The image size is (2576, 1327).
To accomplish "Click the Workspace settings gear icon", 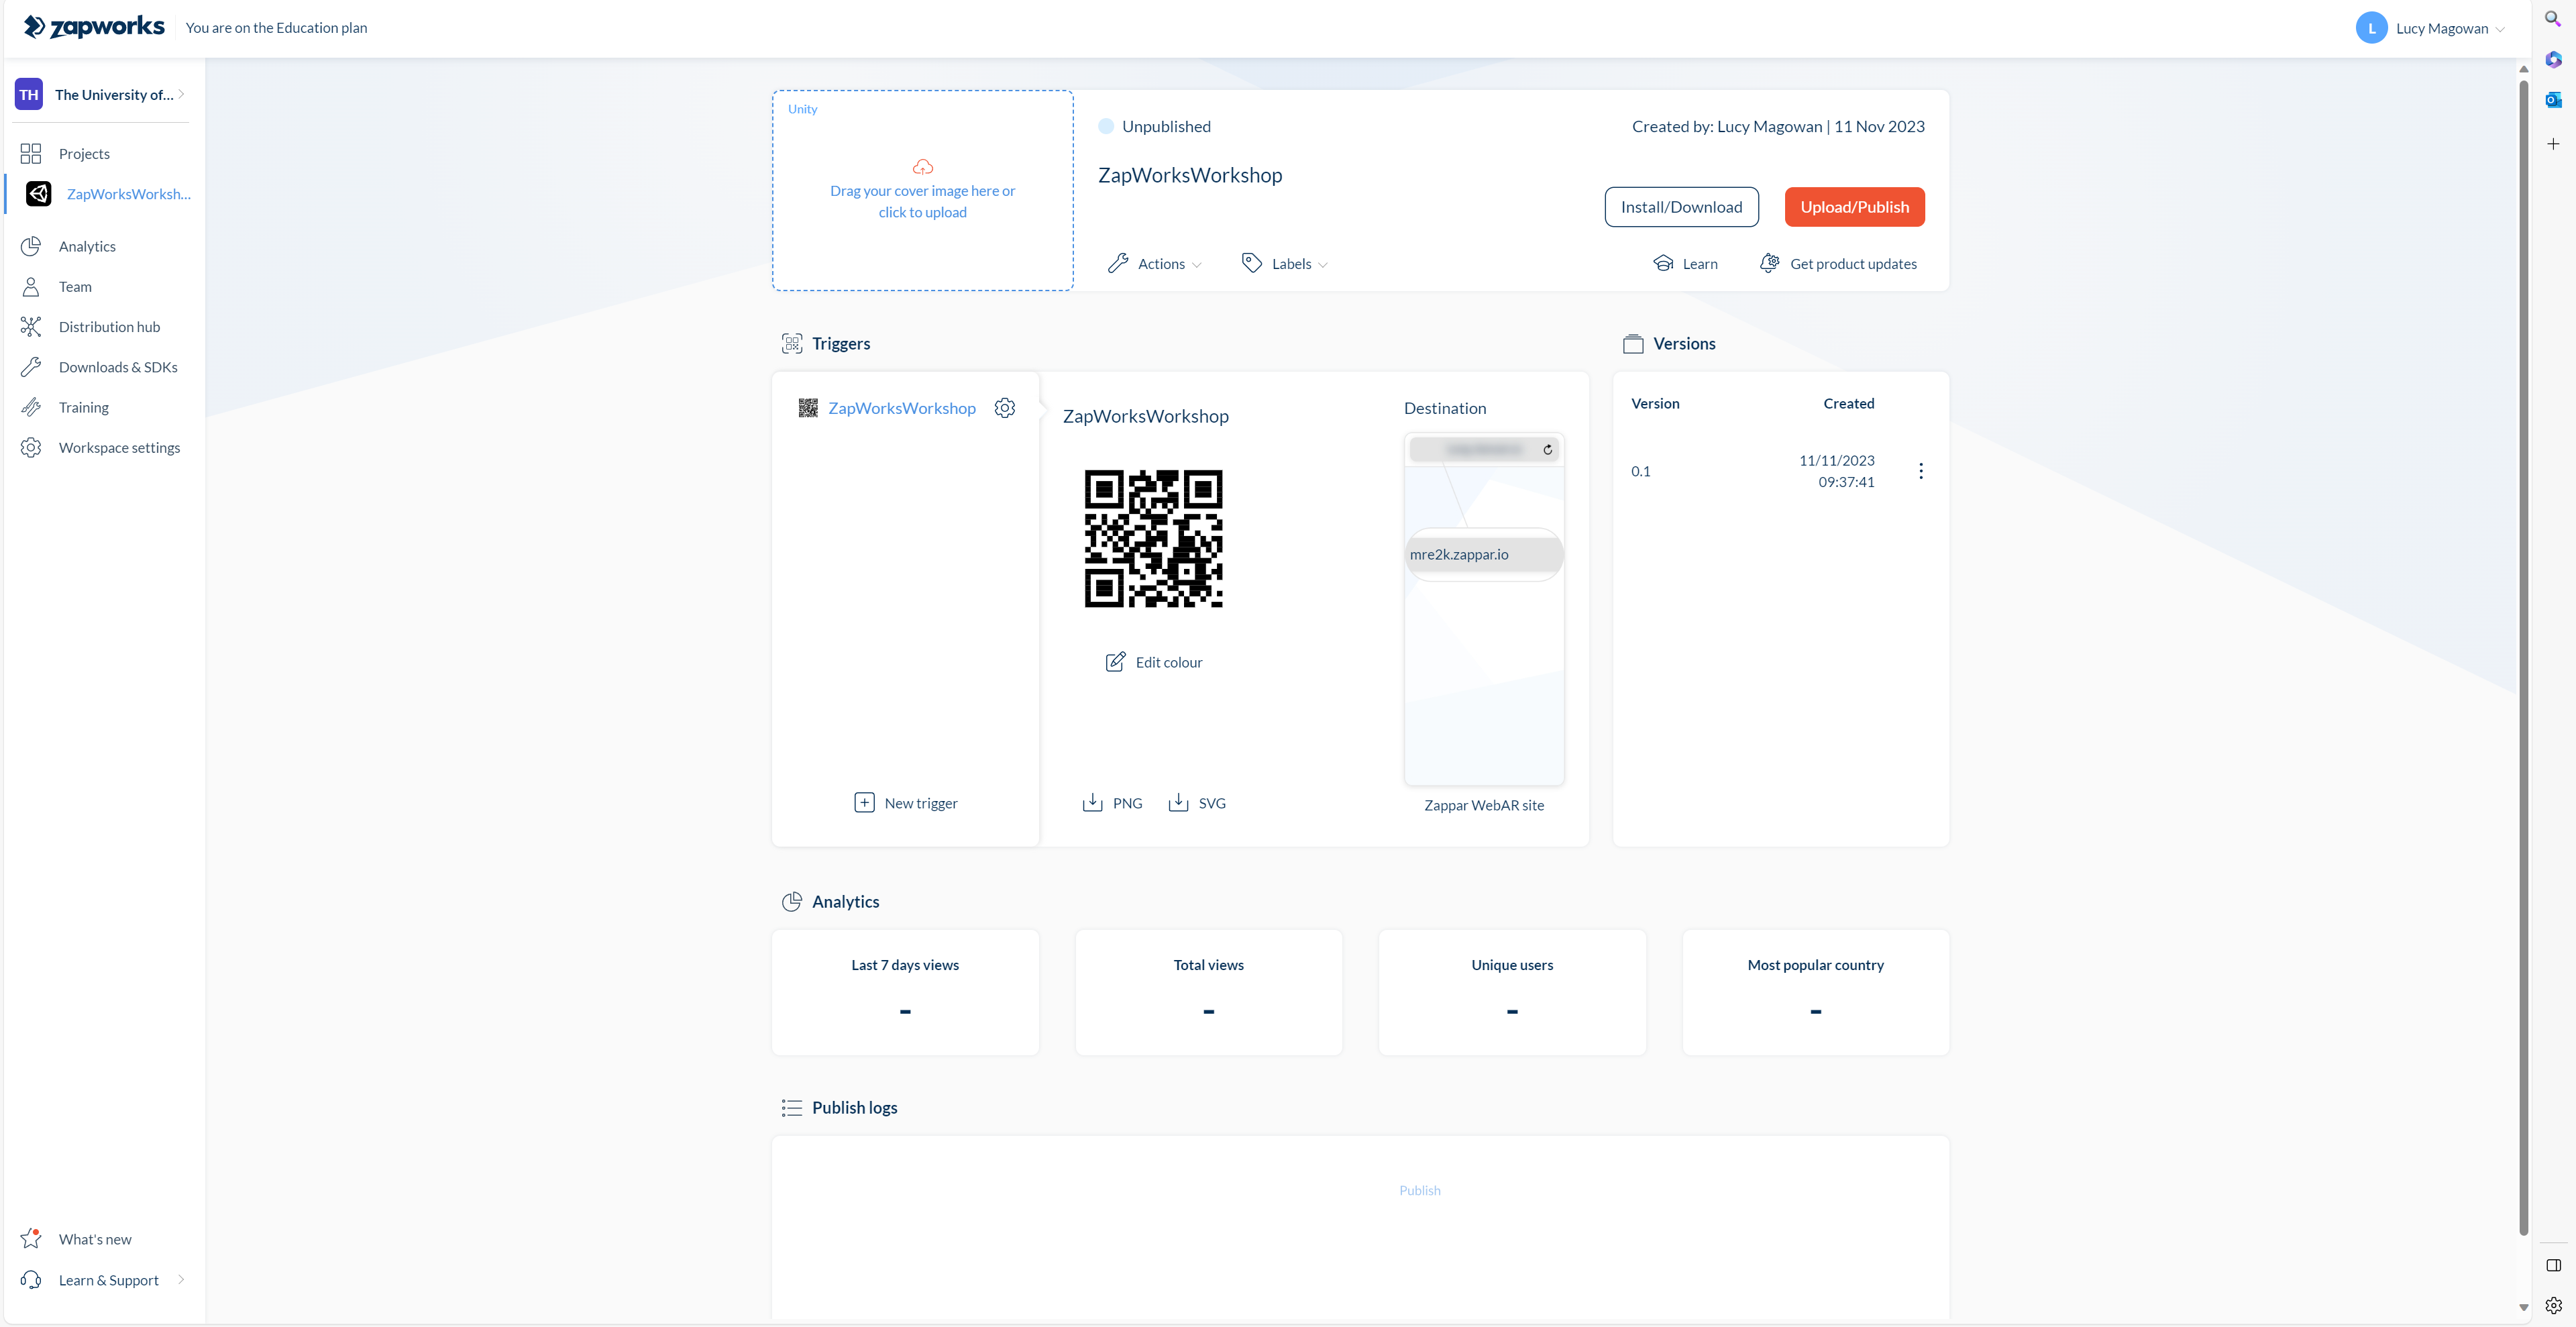I will pos(31,448).
